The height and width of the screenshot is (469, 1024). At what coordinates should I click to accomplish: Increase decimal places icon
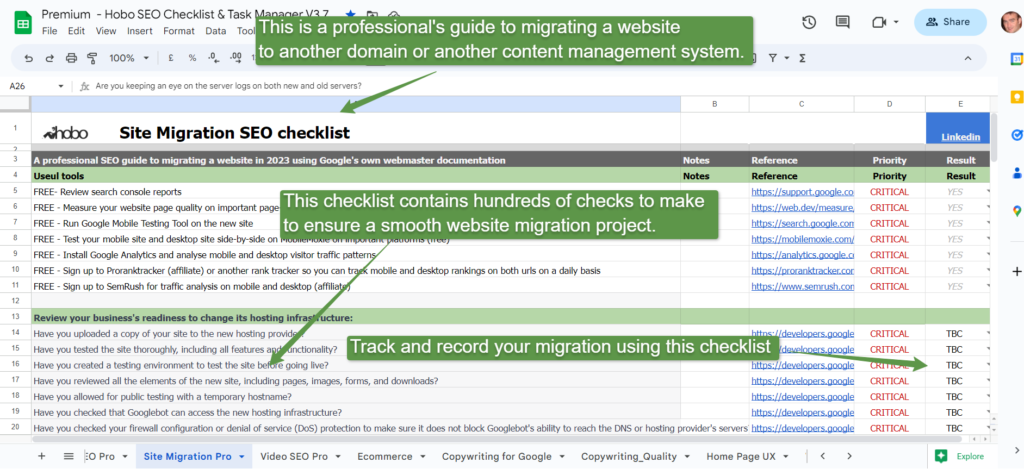point(234,58)
